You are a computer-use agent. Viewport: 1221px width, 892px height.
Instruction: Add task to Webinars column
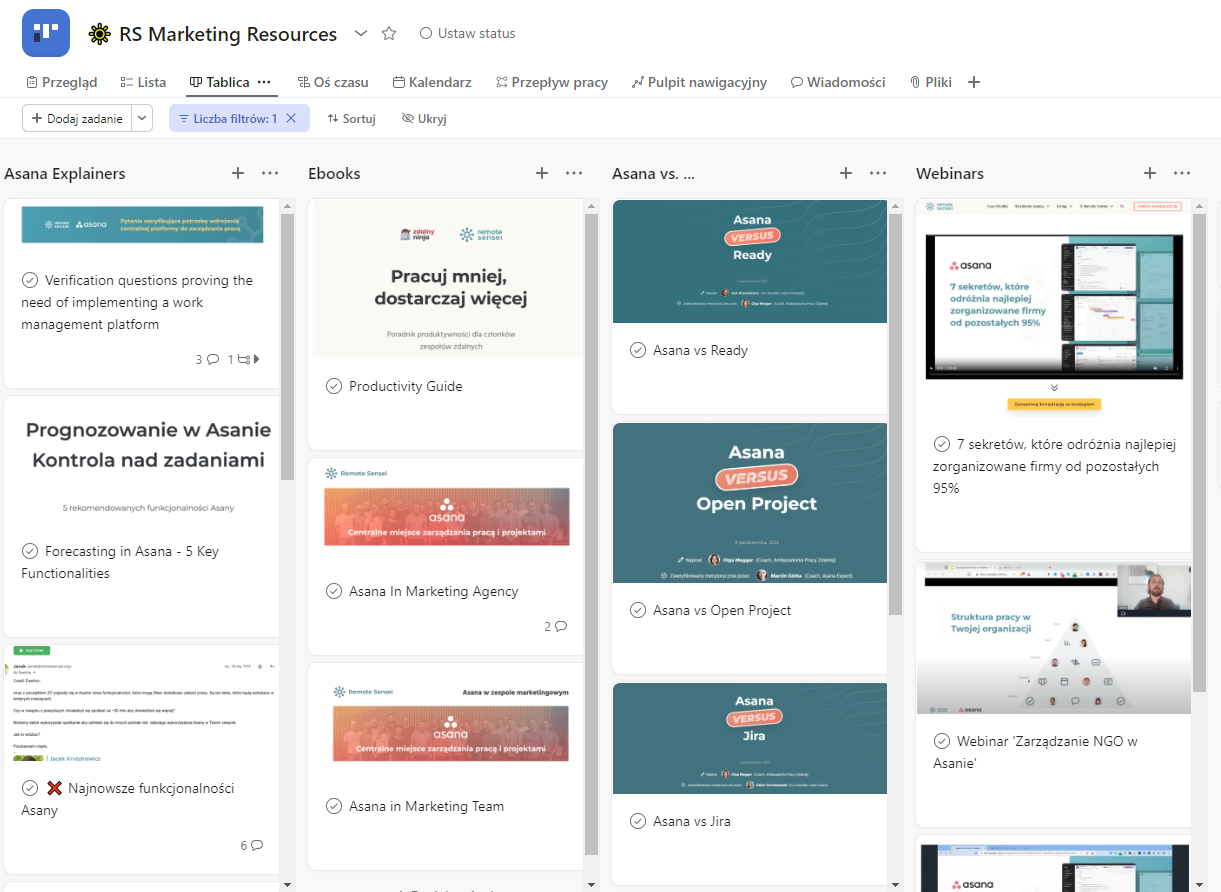pos(1150,173)
